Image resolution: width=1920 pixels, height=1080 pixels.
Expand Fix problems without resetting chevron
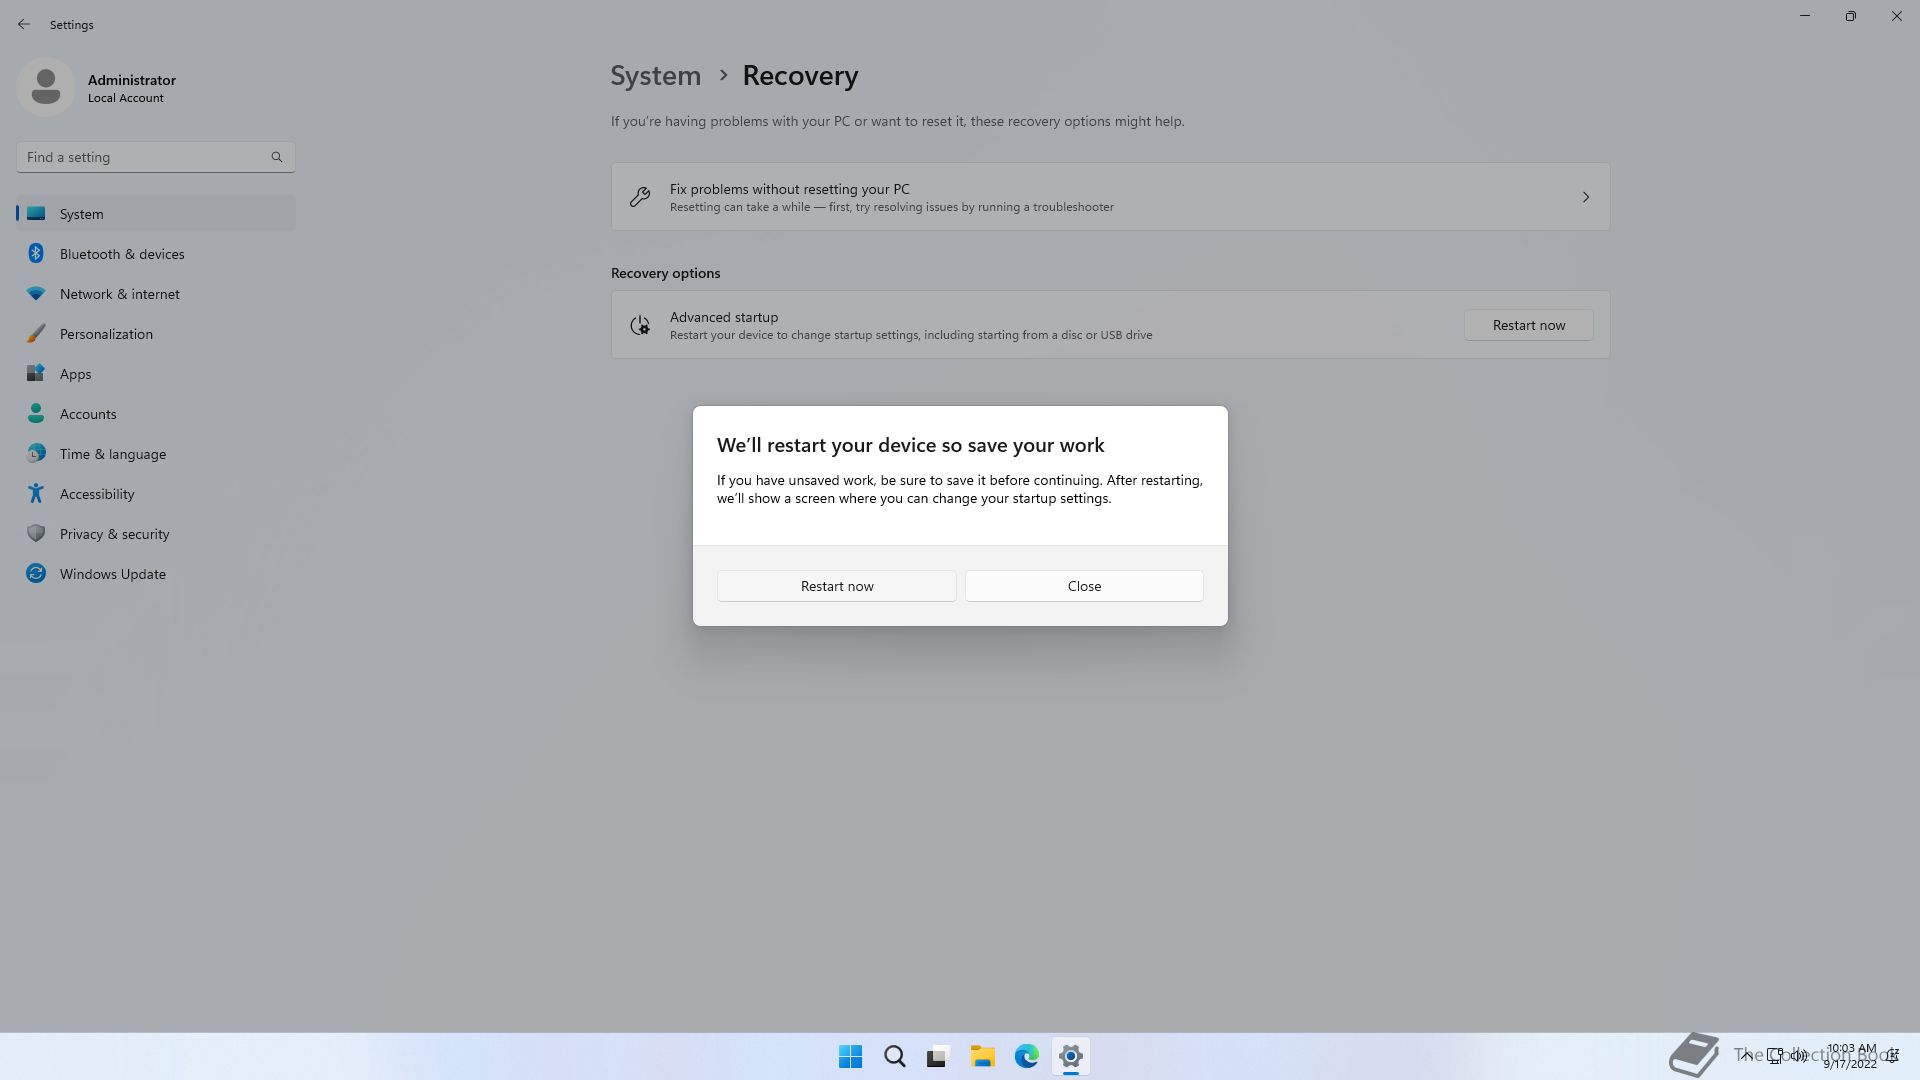[1585, 197]
